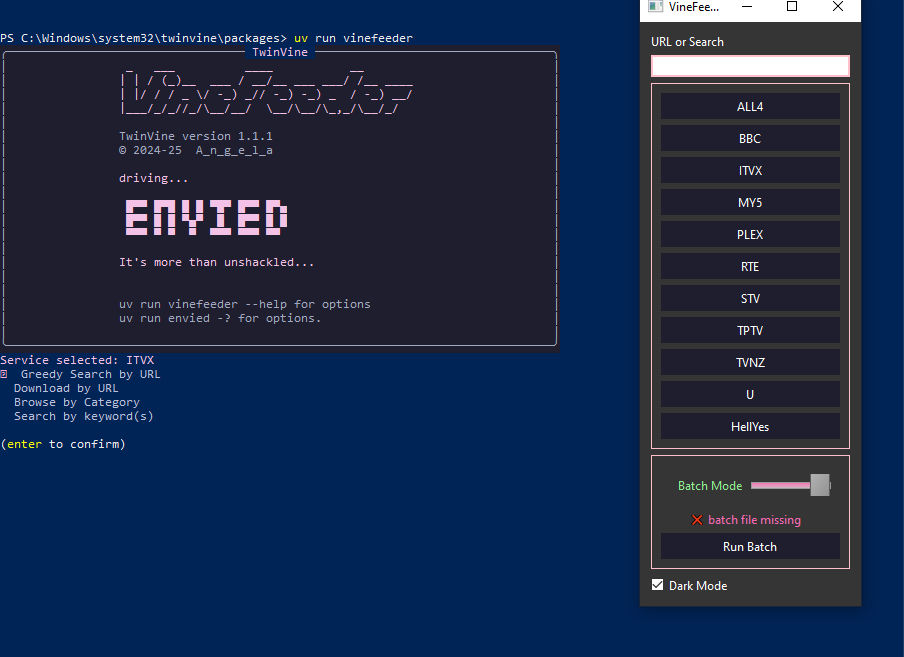Toggle the Batch Mode slider switch
Viewport: 904px width, 657px height.
coord(790,485)
